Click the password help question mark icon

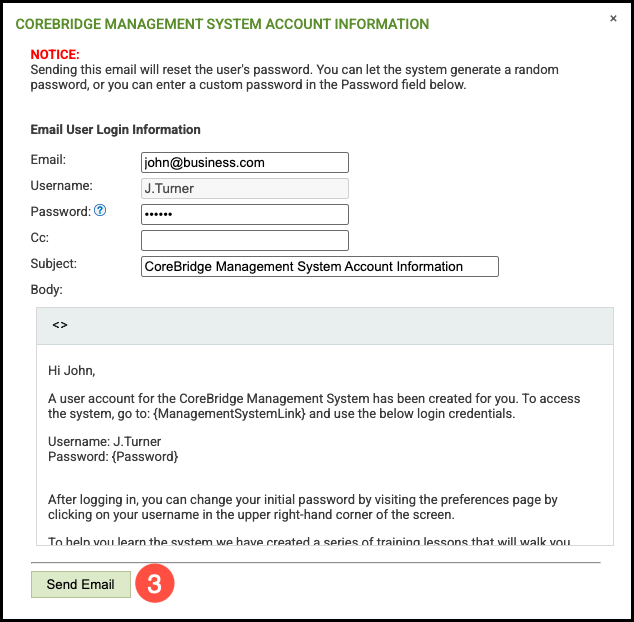(x=100, y=211)
